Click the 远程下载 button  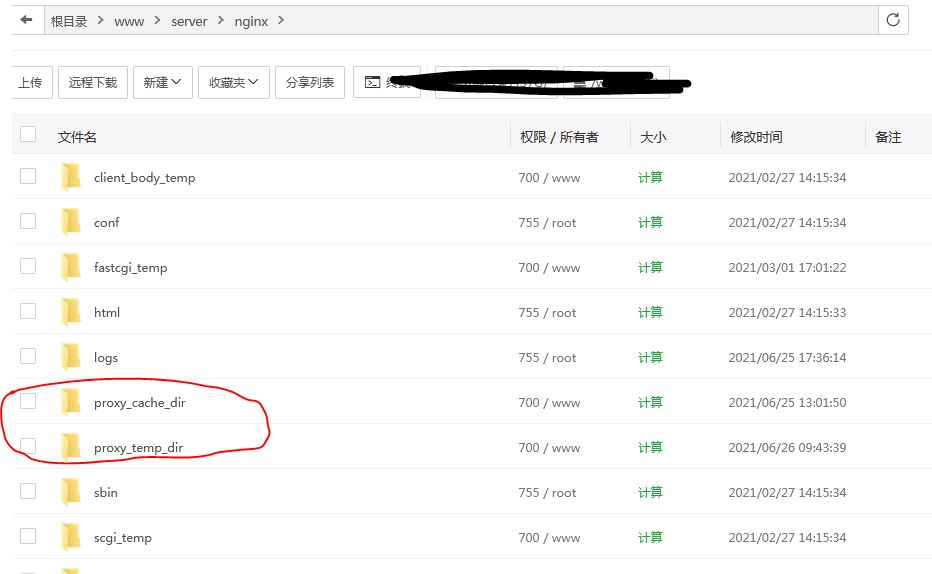(x=93, y=82)
